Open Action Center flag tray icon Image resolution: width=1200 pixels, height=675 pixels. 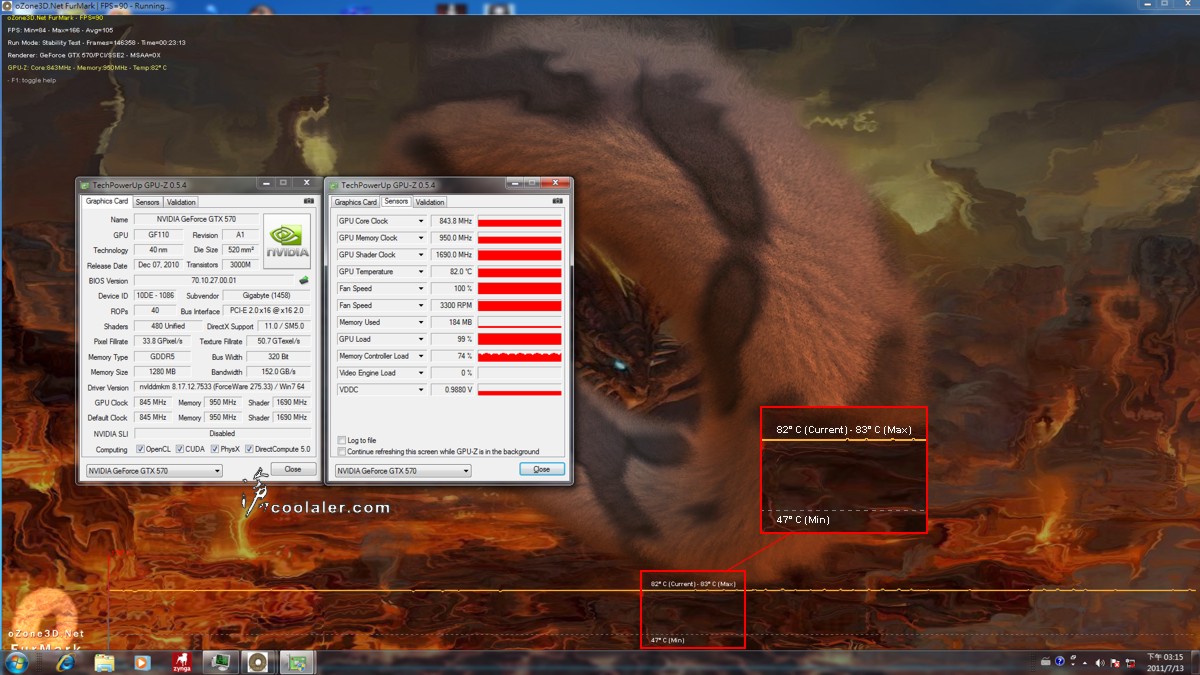[1116, 662]
